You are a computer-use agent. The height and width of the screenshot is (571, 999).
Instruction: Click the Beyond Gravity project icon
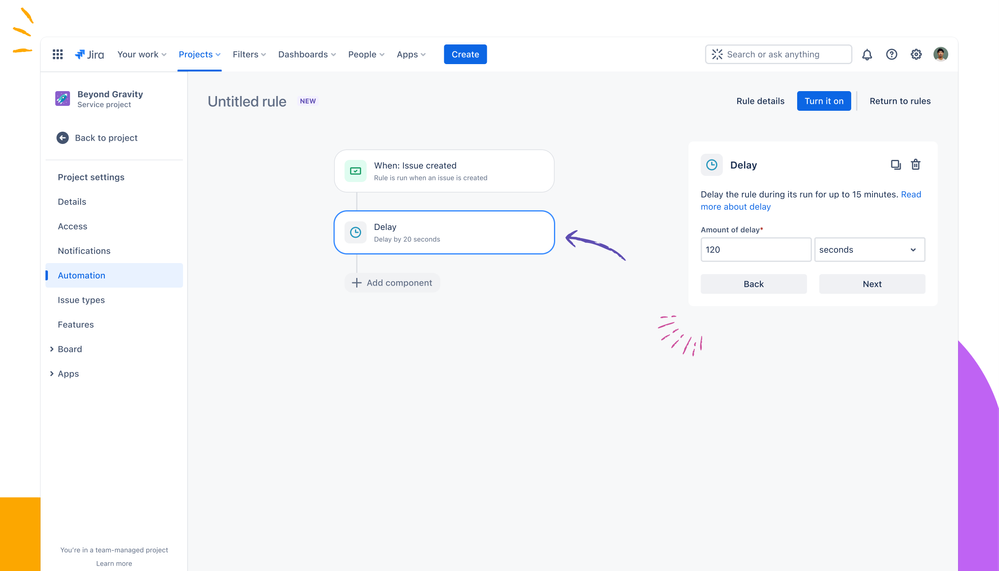[x=62, y=98]
